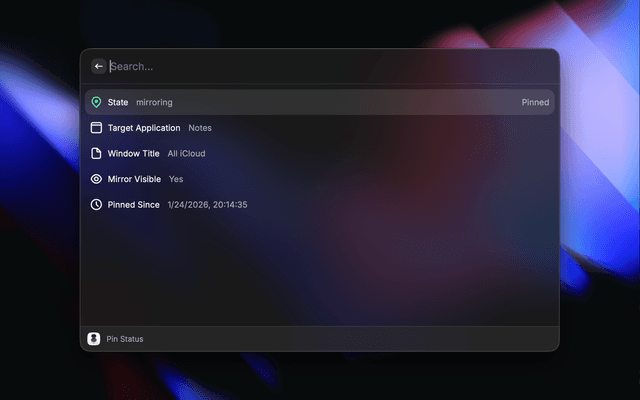The width and height of the screenshot is (640, 400).
Task: Click the Pinned tag on State row
Action: pyautogui.click(x=535, y=102)
